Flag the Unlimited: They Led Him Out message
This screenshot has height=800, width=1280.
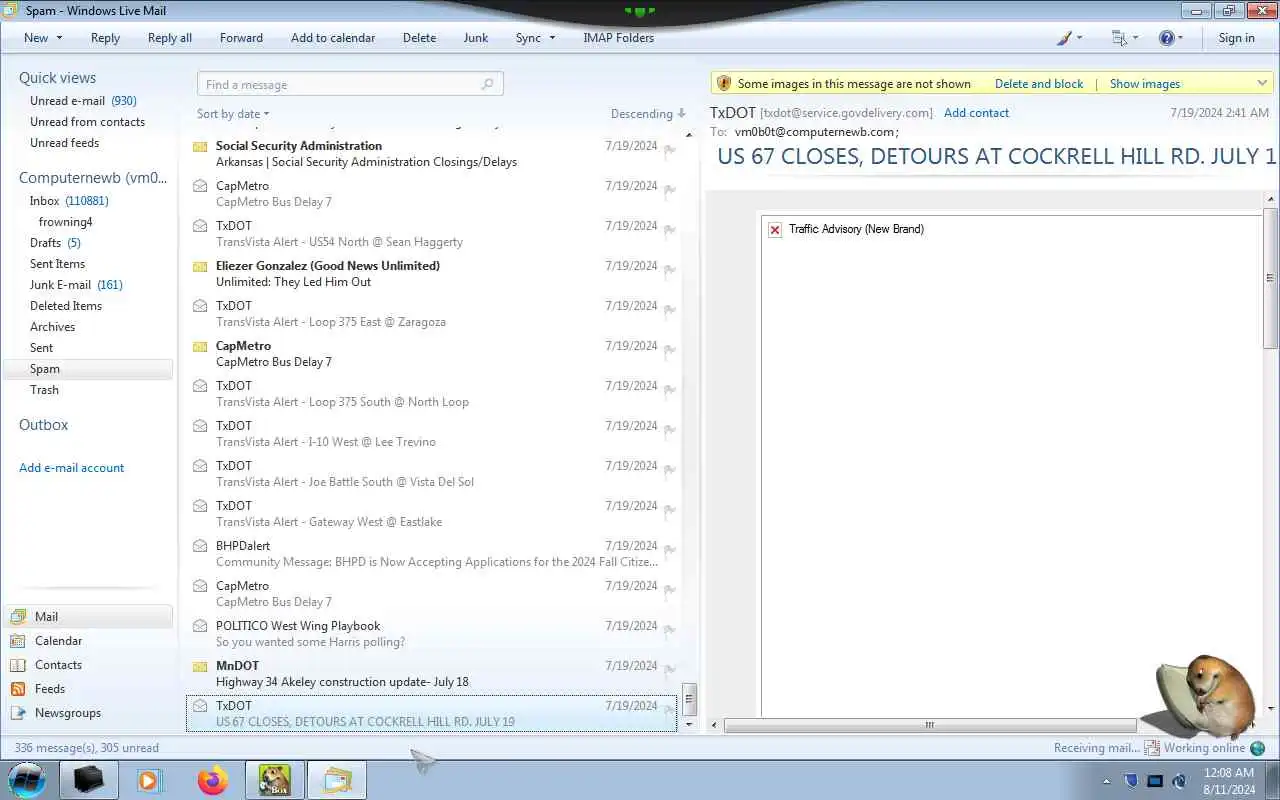pyautogui.click(x=670, y=270)
